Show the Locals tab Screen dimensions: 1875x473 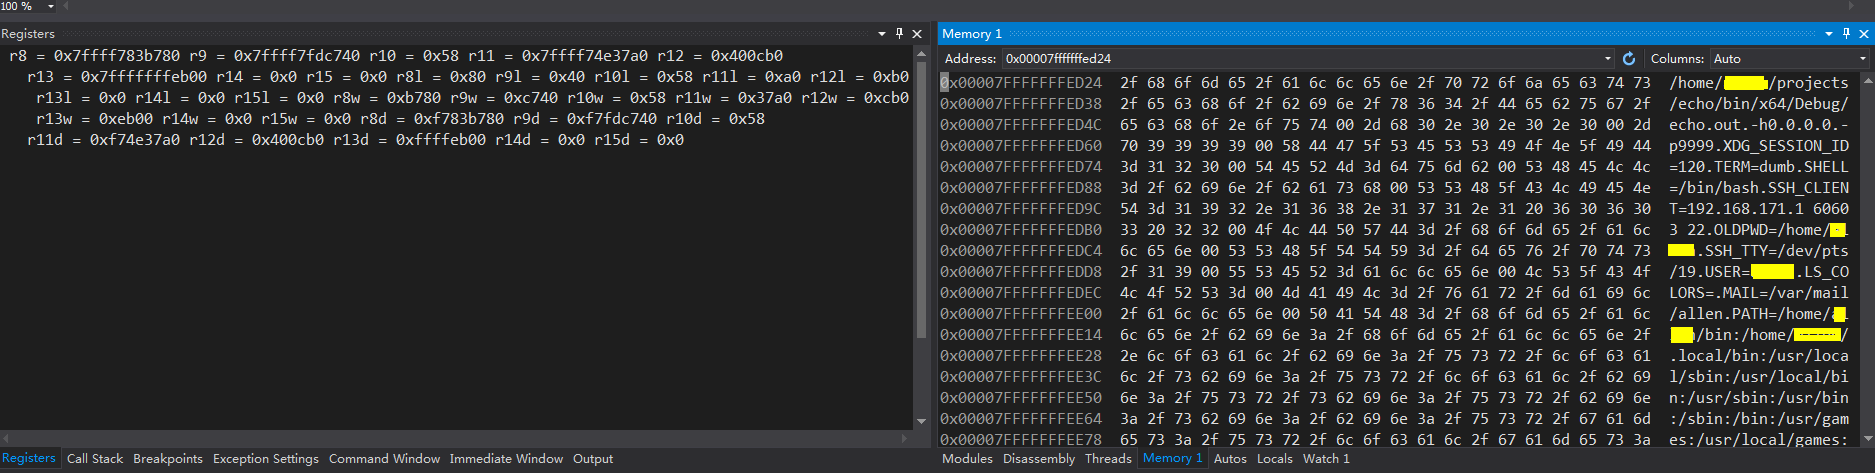coord(1274,459)
